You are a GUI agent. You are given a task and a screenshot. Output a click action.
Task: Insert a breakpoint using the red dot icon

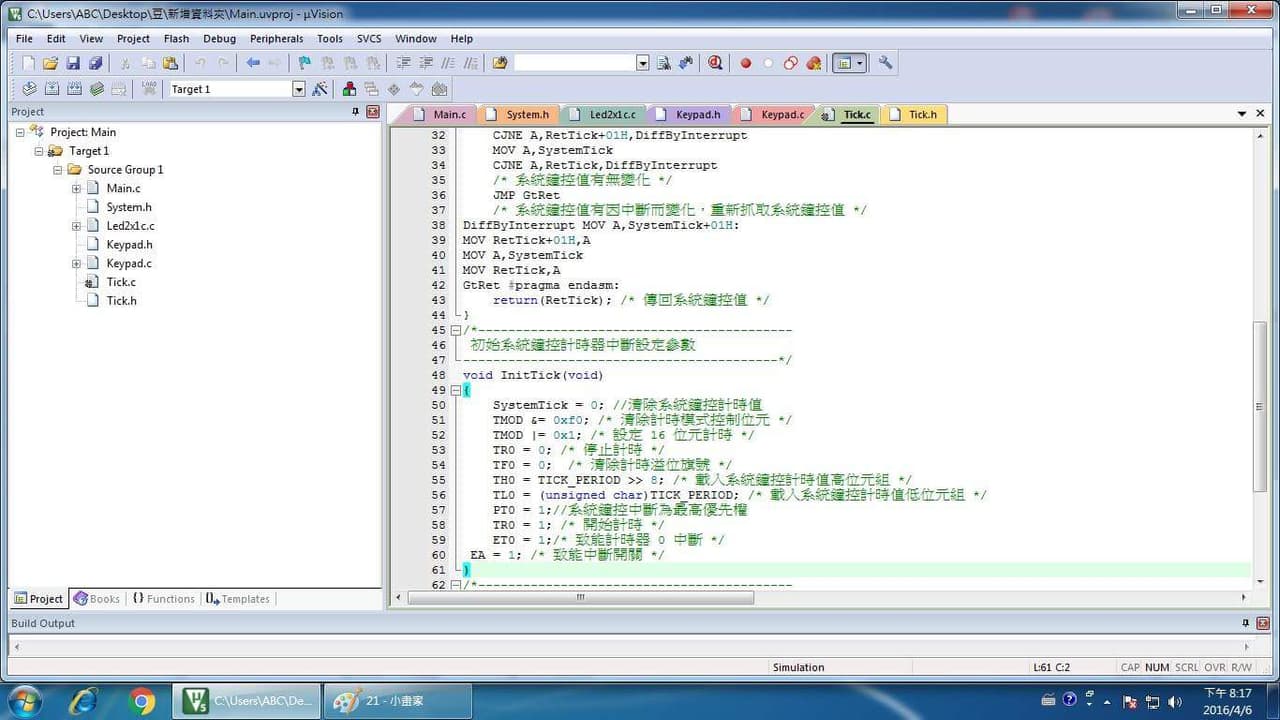click(x=745, y=63)
